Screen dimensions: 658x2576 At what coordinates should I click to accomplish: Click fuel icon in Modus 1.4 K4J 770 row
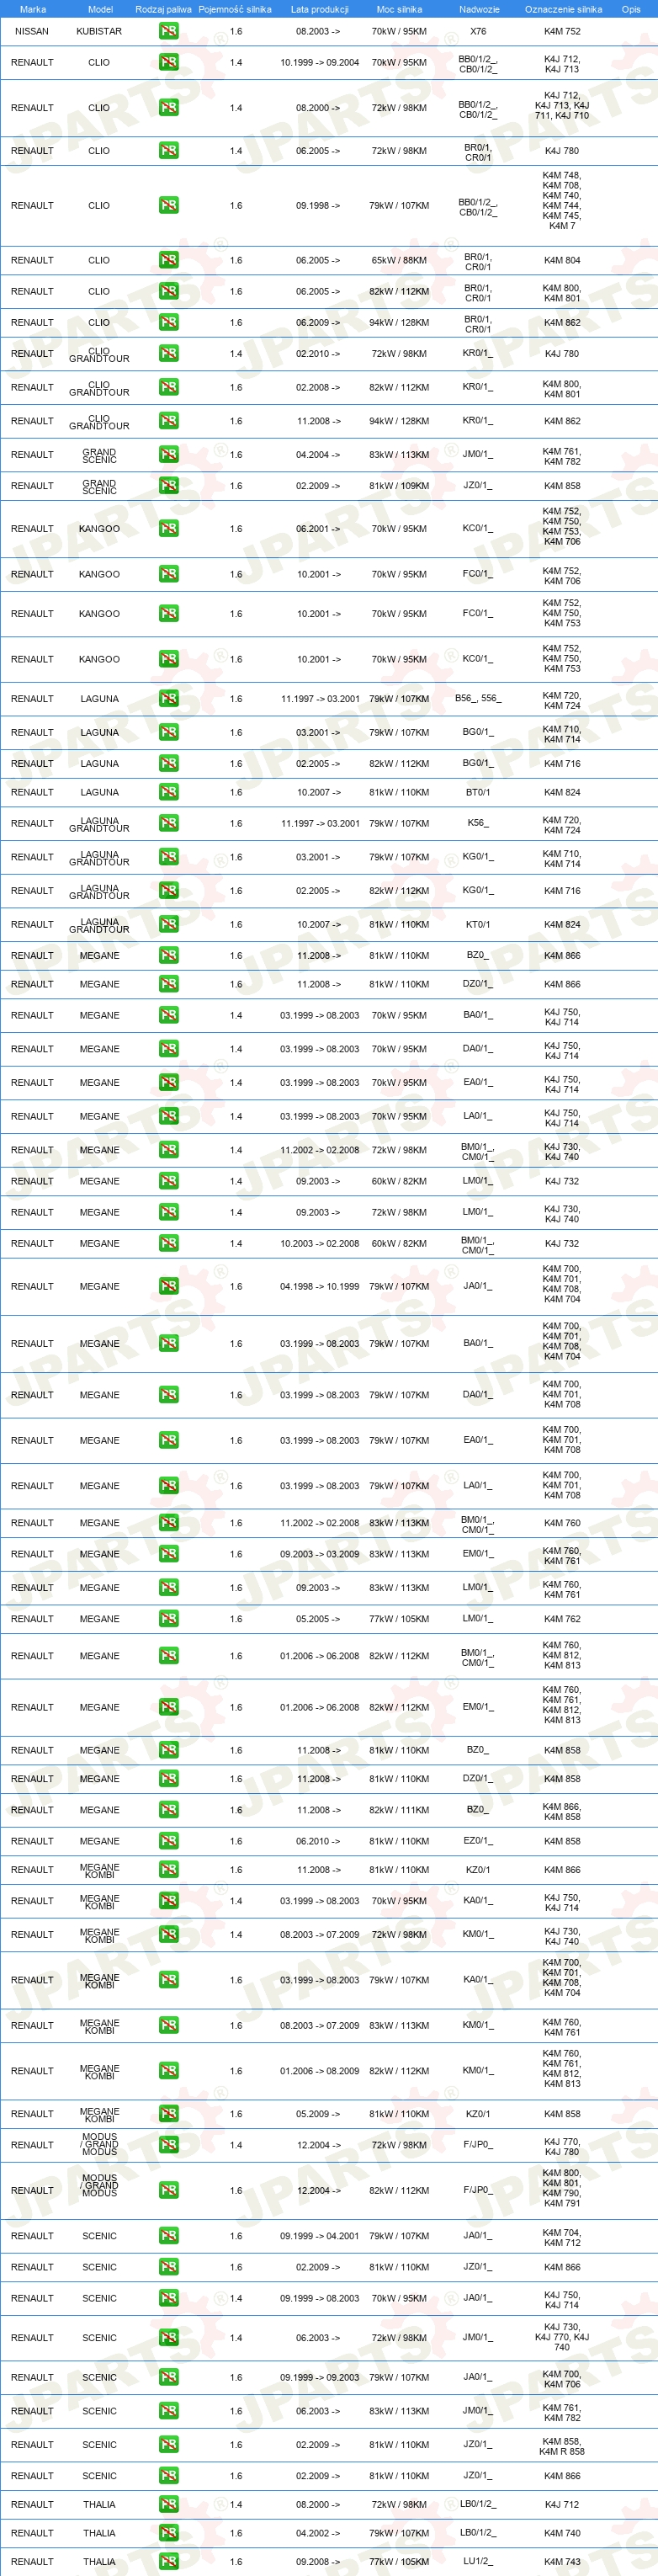[x=168, y=2144]
